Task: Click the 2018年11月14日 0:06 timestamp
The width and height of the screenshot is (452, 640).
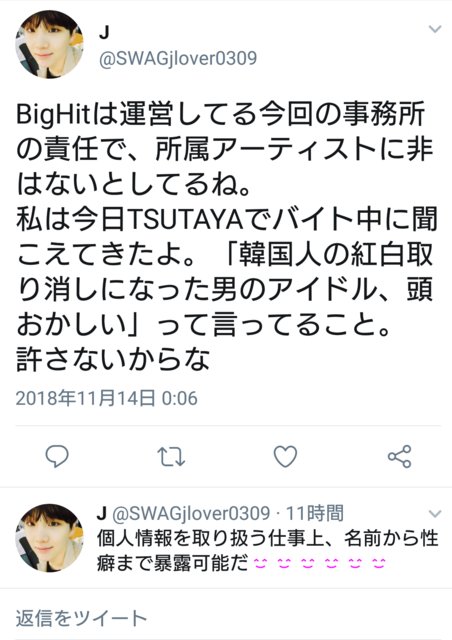Action: click(x=107, y=398)
